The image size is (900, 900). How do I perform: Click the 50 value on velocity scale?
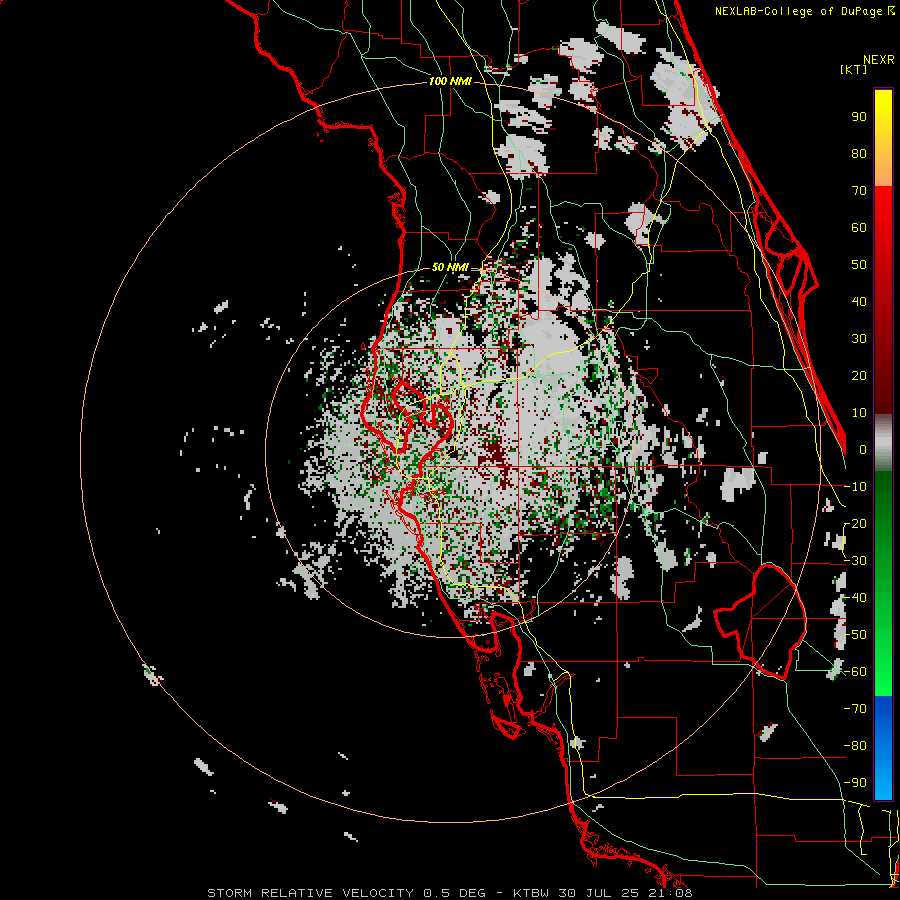pyautogui.click(x=859, y=265)
